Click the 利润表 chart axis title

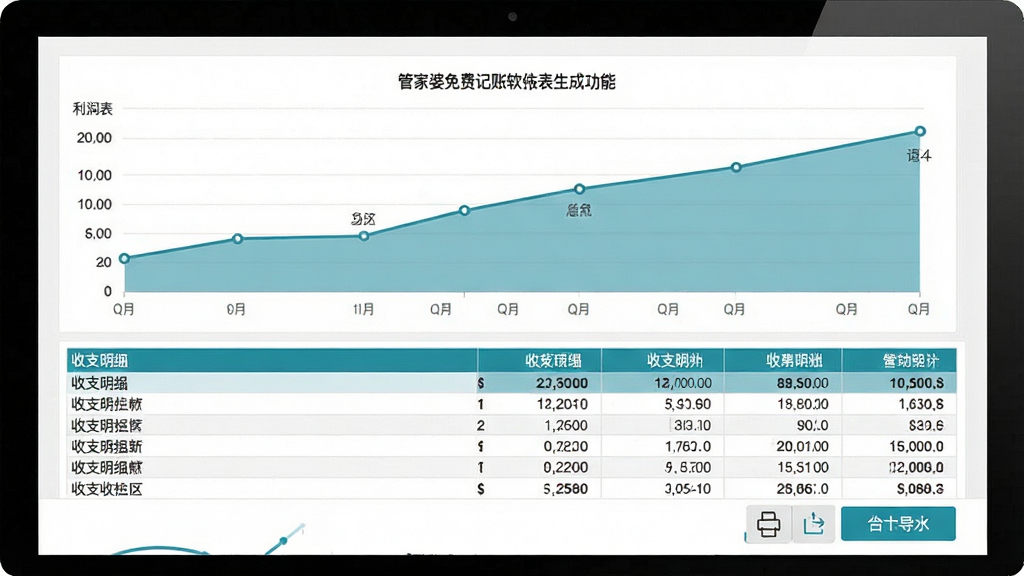pos(92,109)
